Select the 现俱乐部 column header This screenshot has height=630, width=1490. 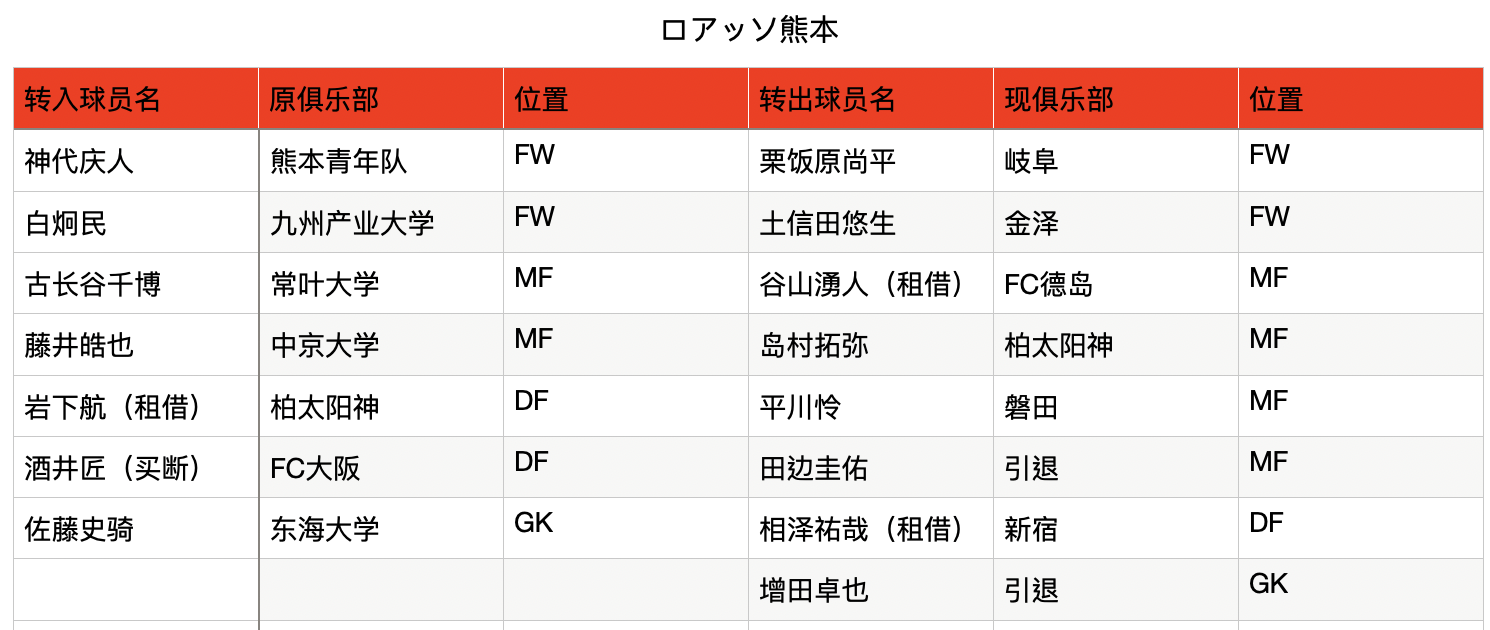coord(1116,99)
